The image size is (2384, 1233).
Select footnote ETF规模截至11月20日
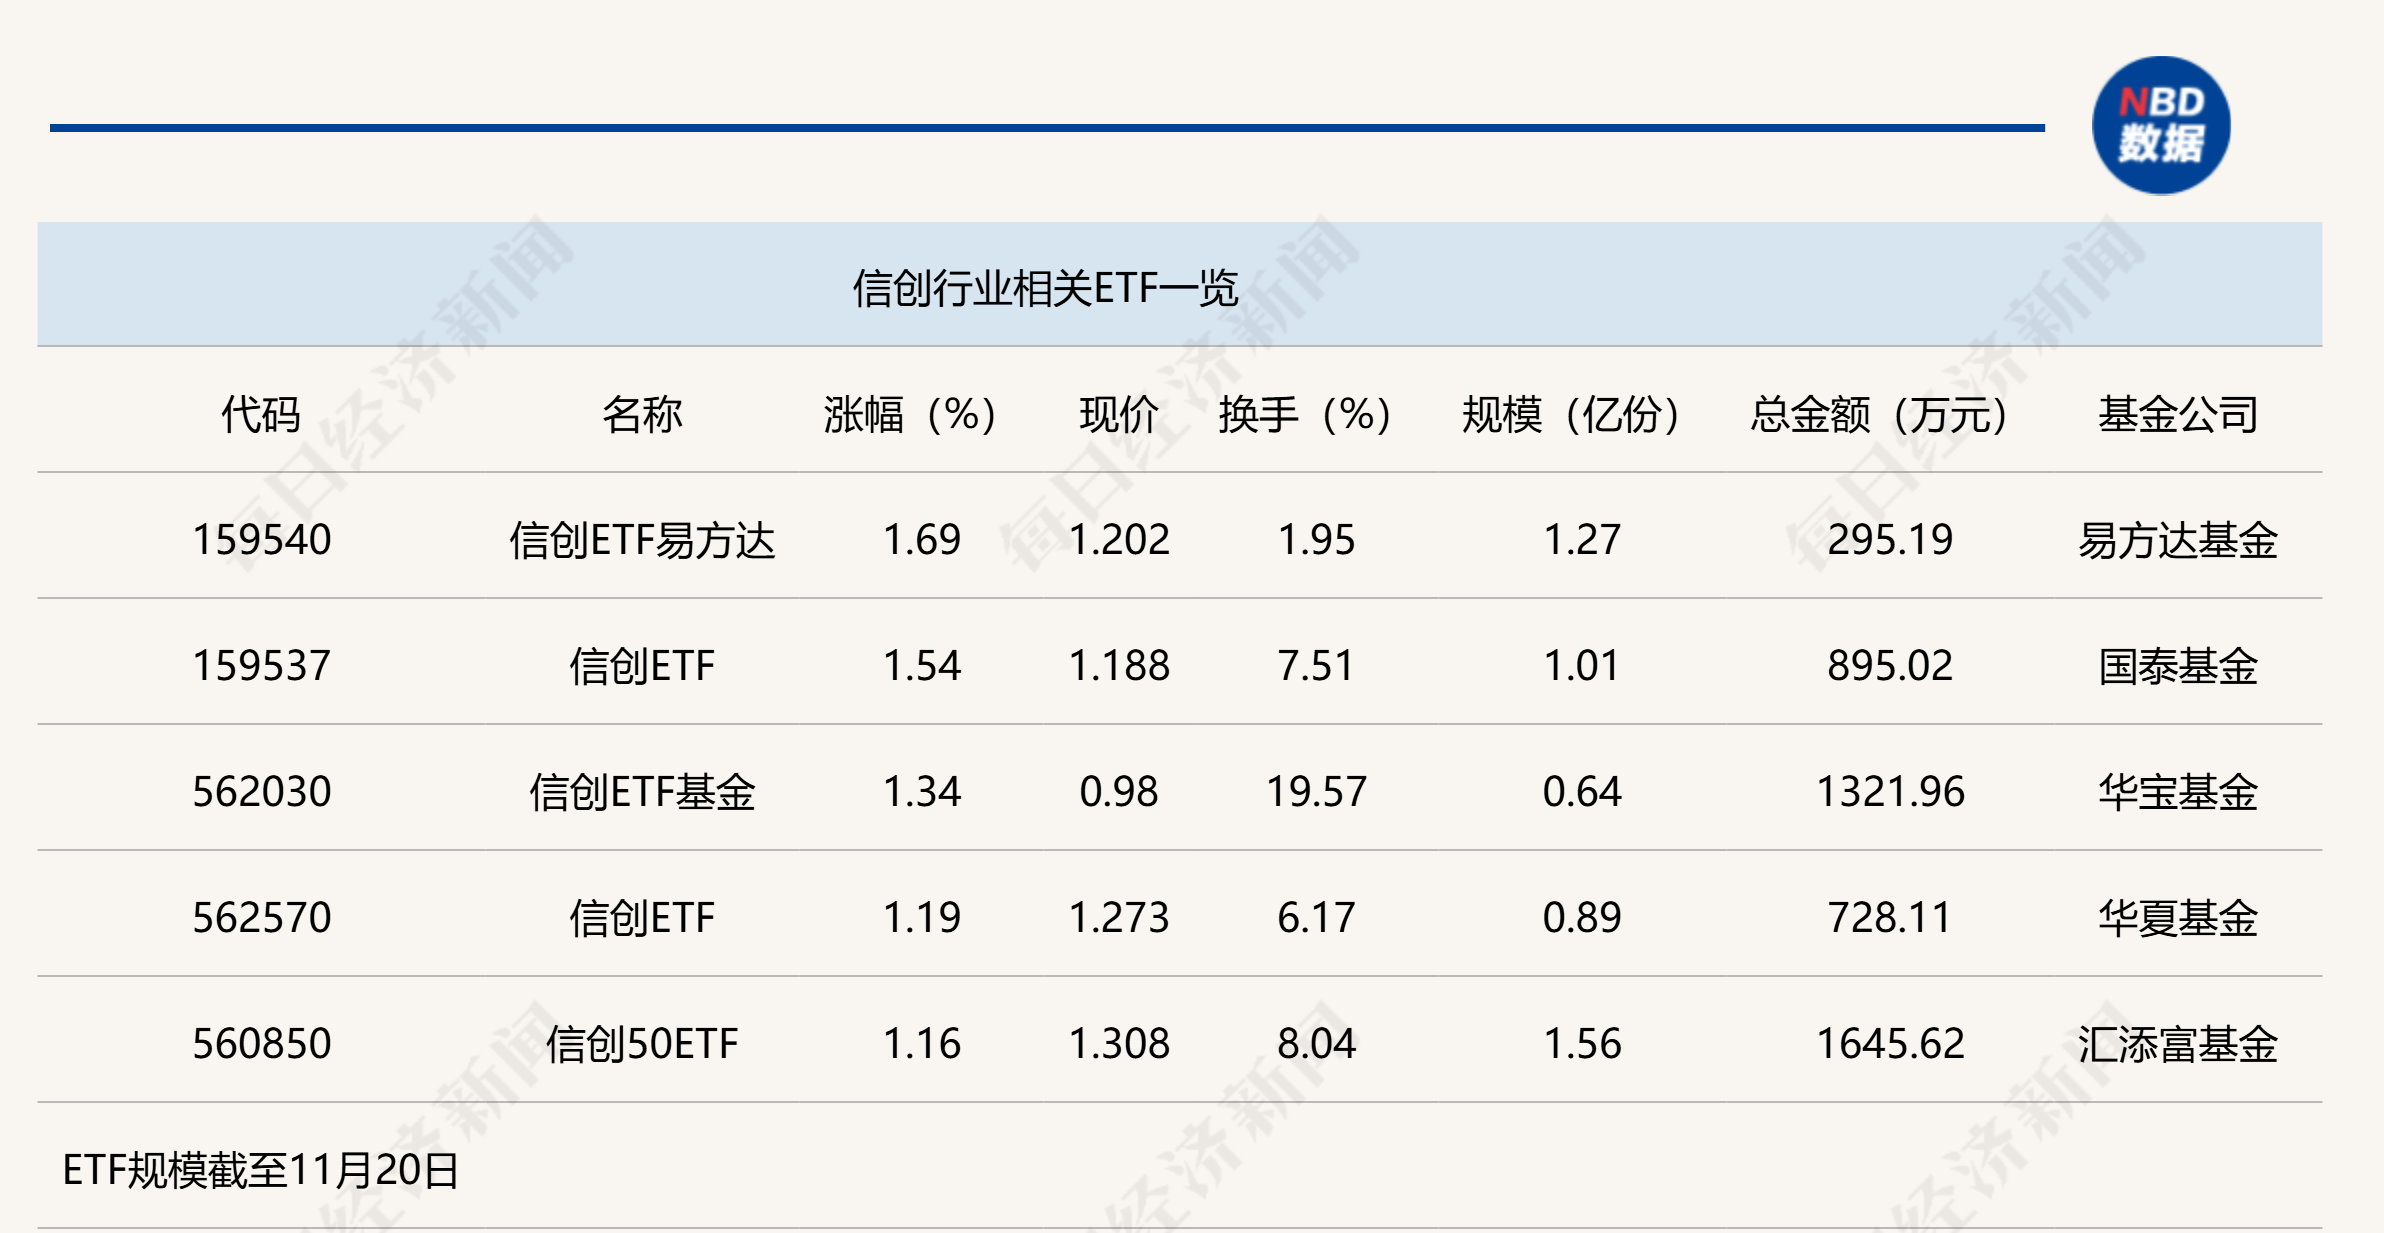260,1170
